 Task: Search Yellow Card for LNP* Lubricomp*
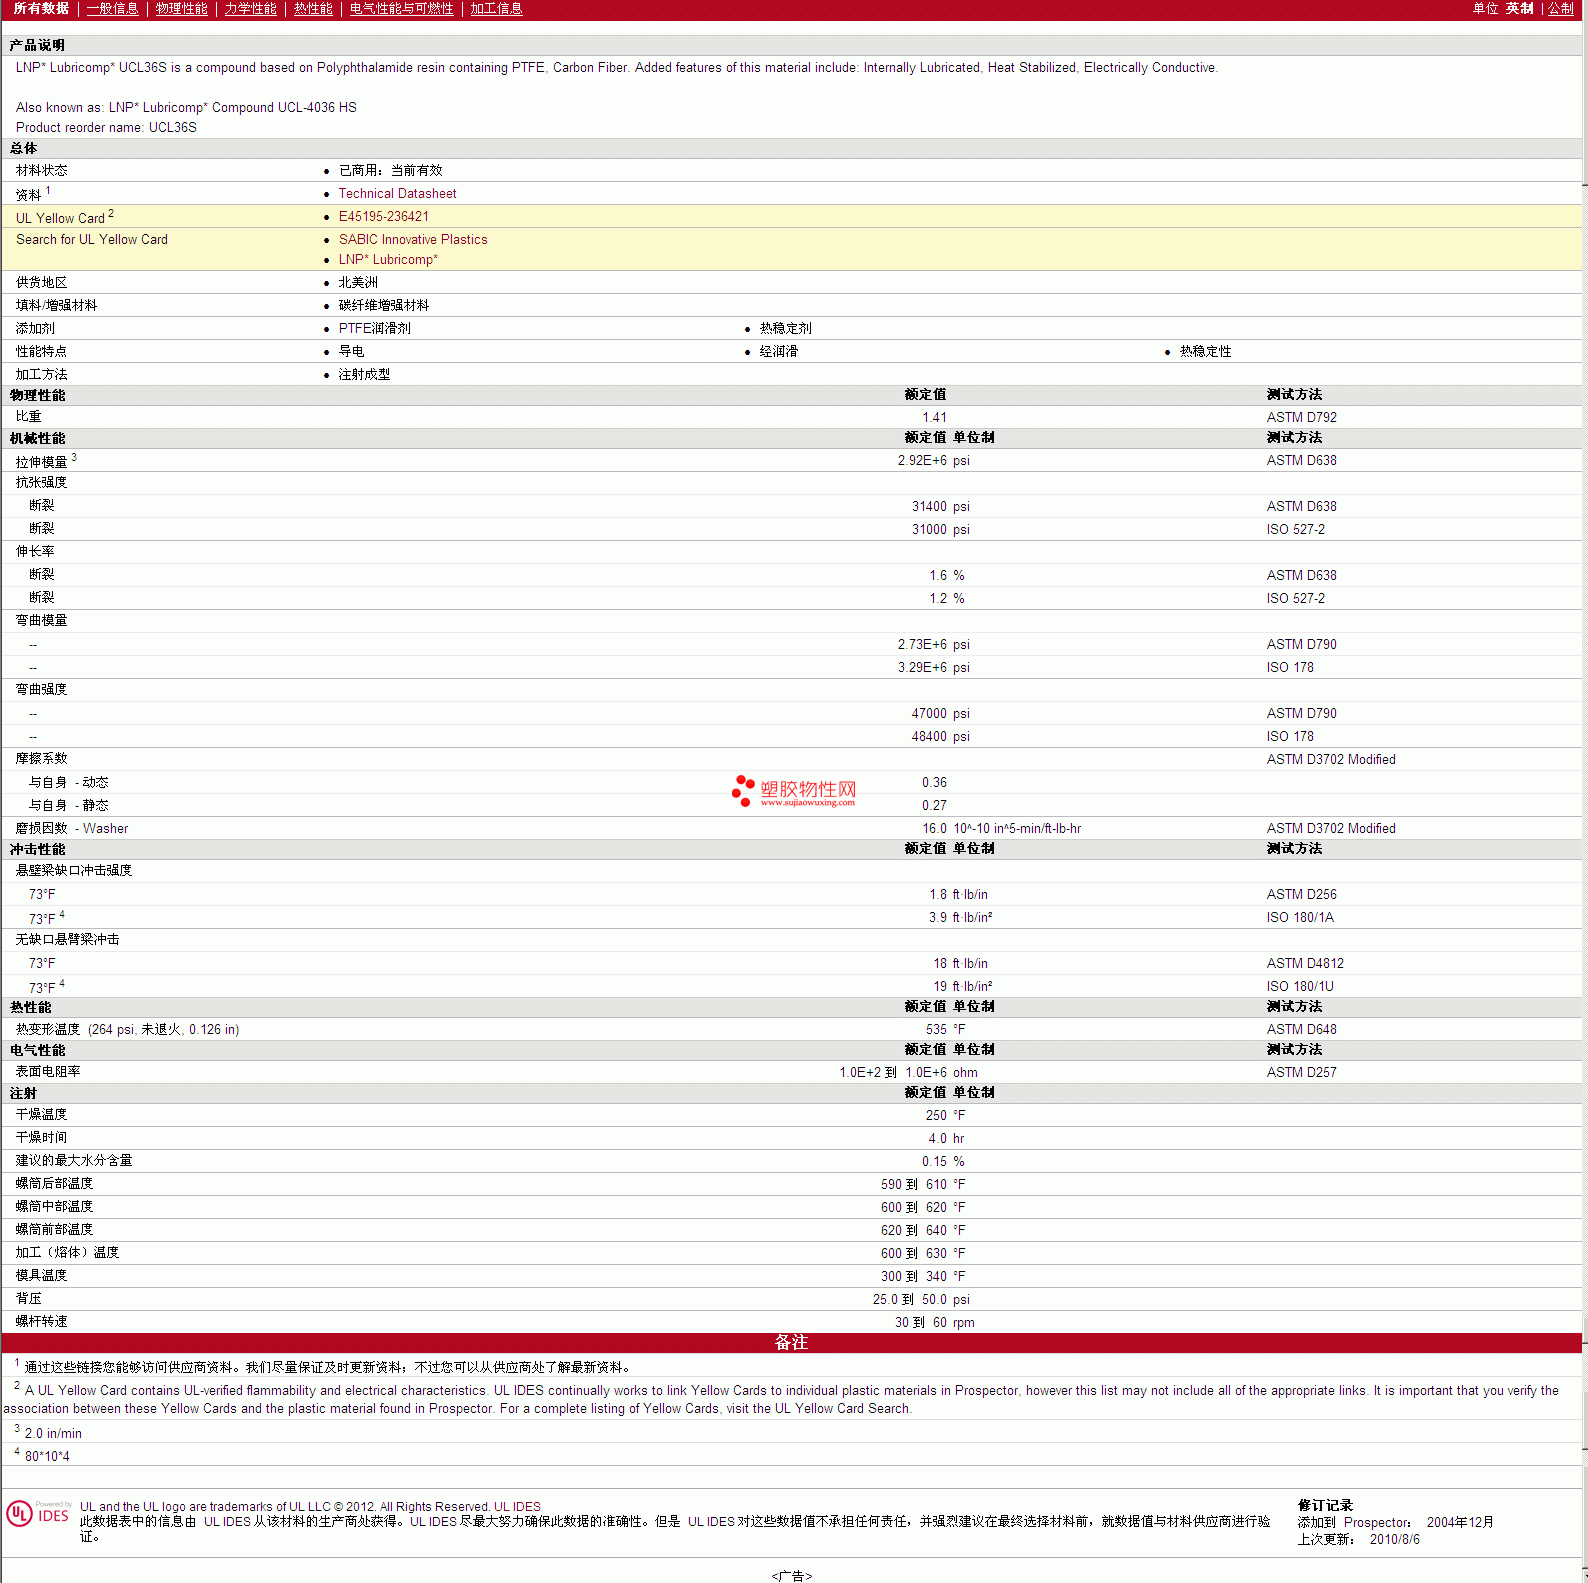coord(388,260)
